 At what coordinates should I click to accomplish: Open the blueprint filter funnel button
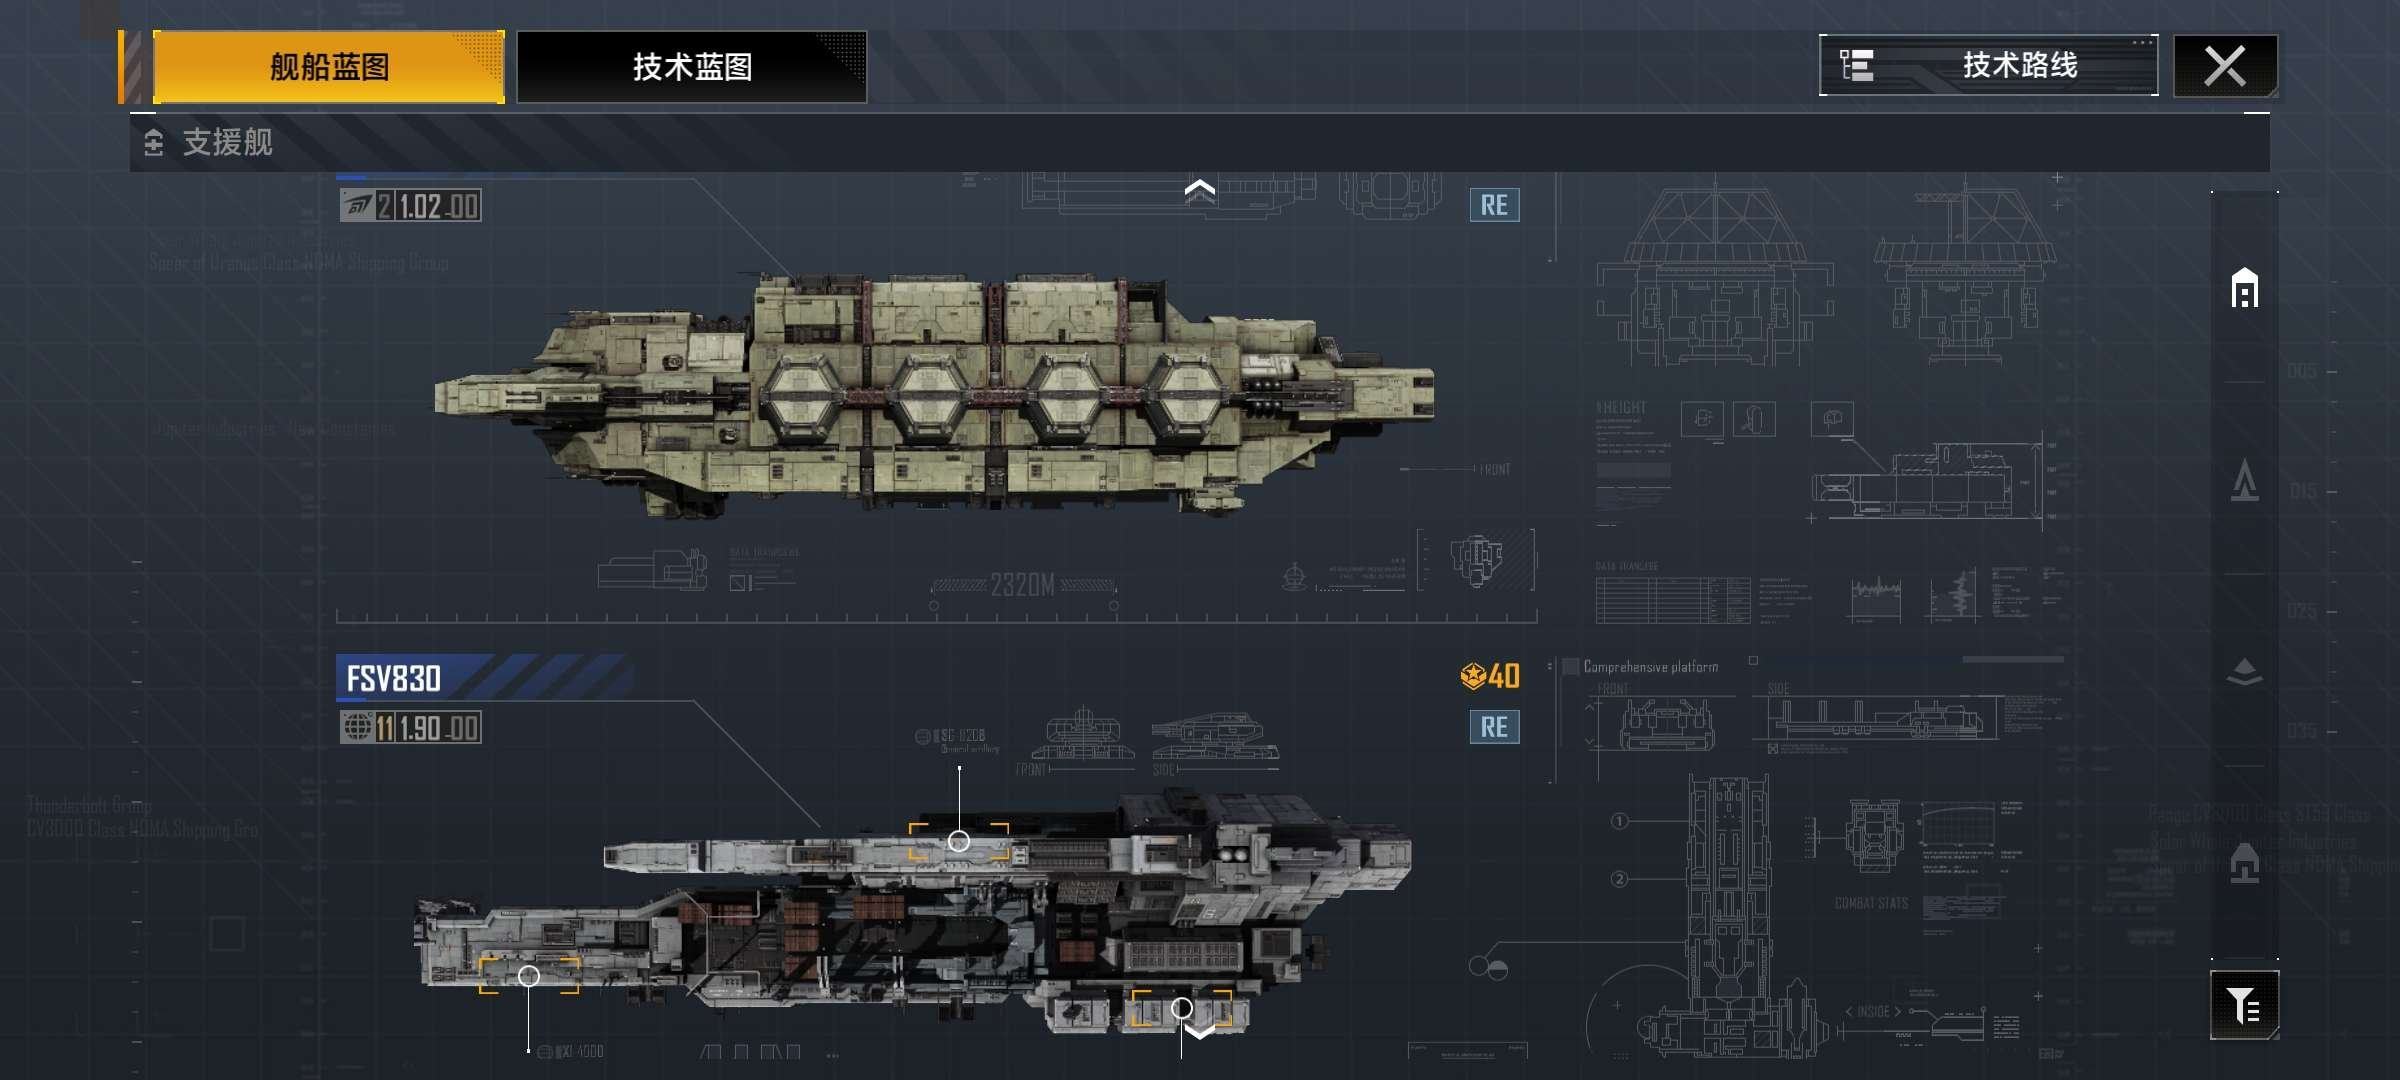point(2245,1005)
